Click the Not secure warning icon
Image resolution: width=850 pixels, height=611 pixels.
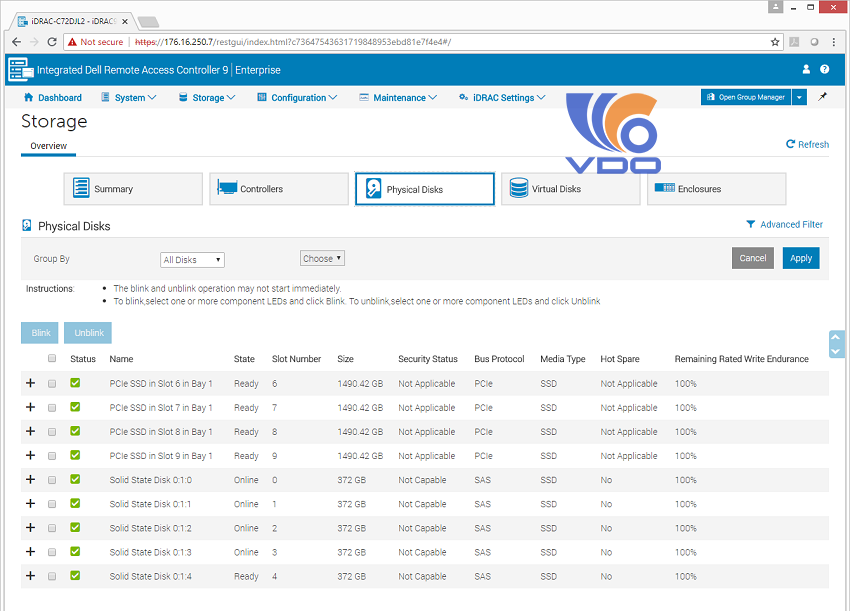click(x=72, y=42)
